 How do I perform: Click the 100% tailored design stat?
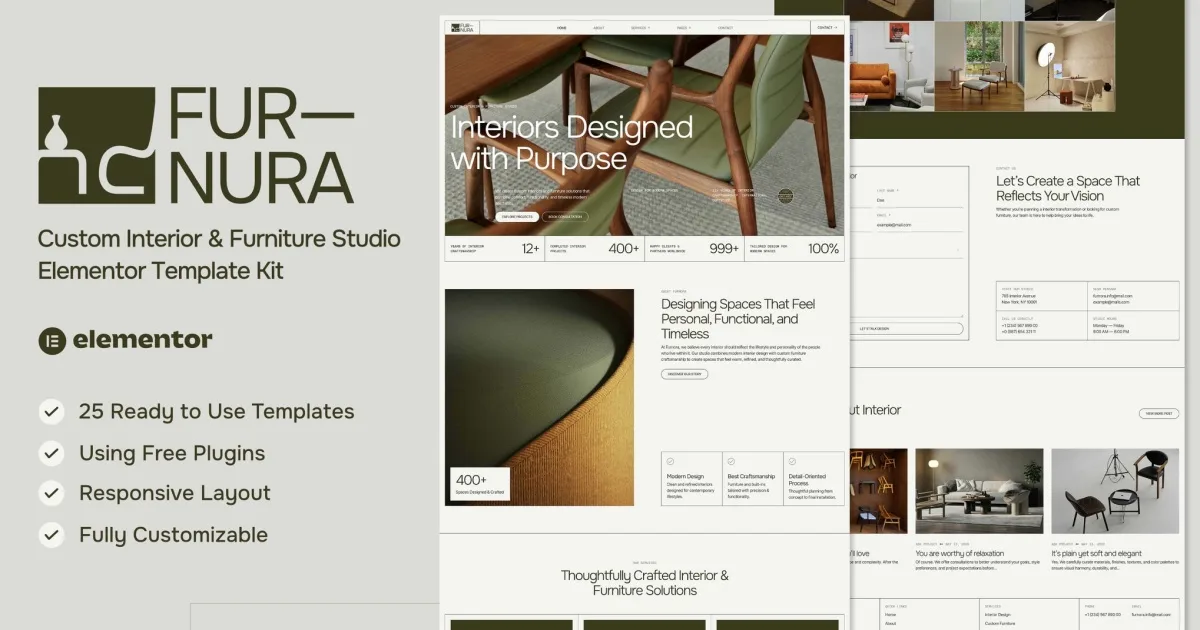click(794, 248)
